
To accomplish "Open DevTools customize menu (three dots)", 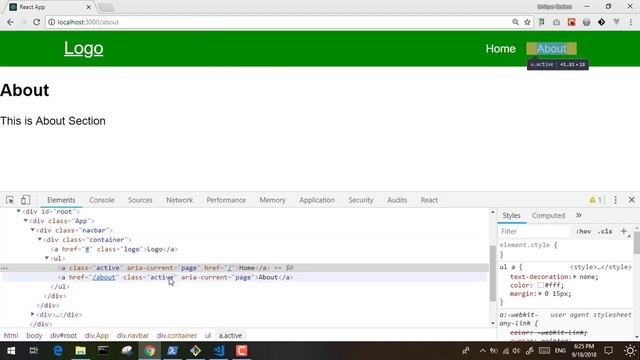I will tap(616, 200).
